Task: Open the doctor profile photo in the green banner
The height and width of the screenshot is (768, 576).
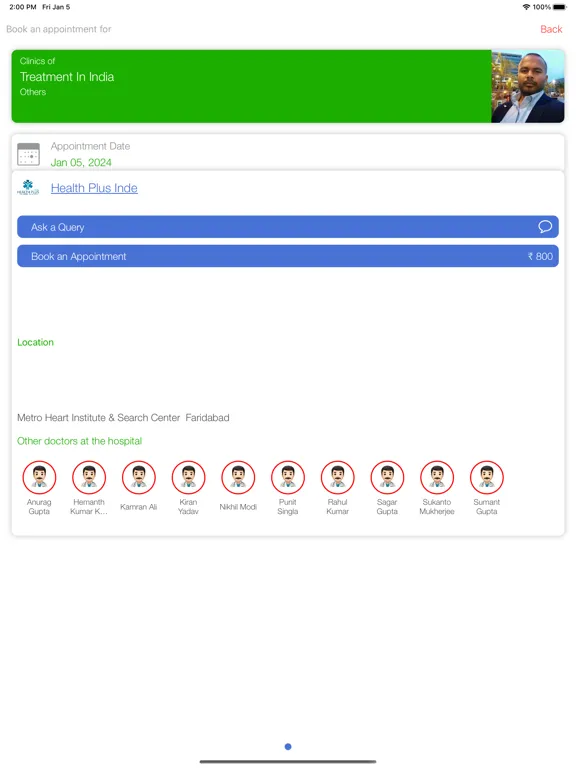Action: coord(528,86)
